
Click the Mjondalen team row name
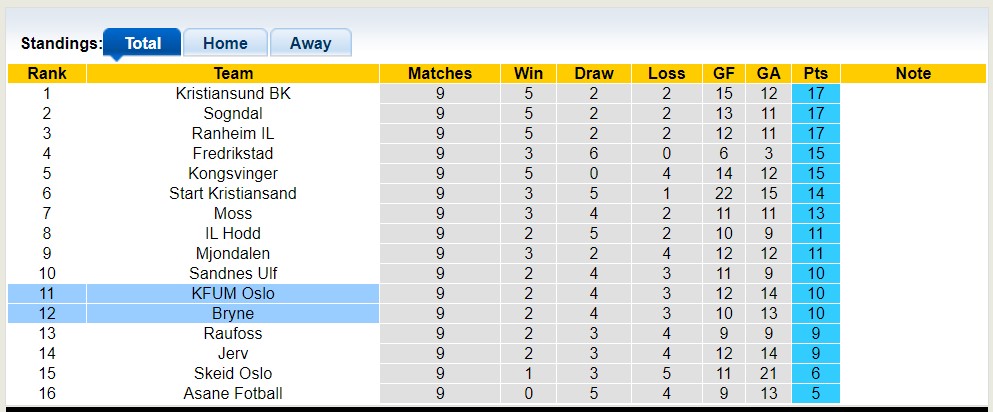(x=233, y=253)
